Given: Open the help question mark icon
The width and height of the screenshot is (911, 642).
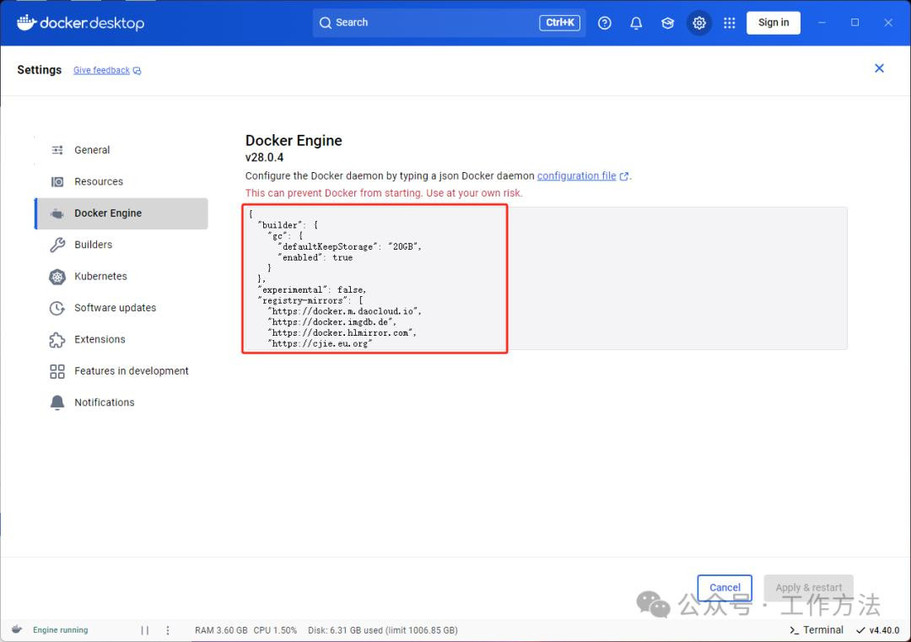Looking at the screenshot, I should 604,23.
